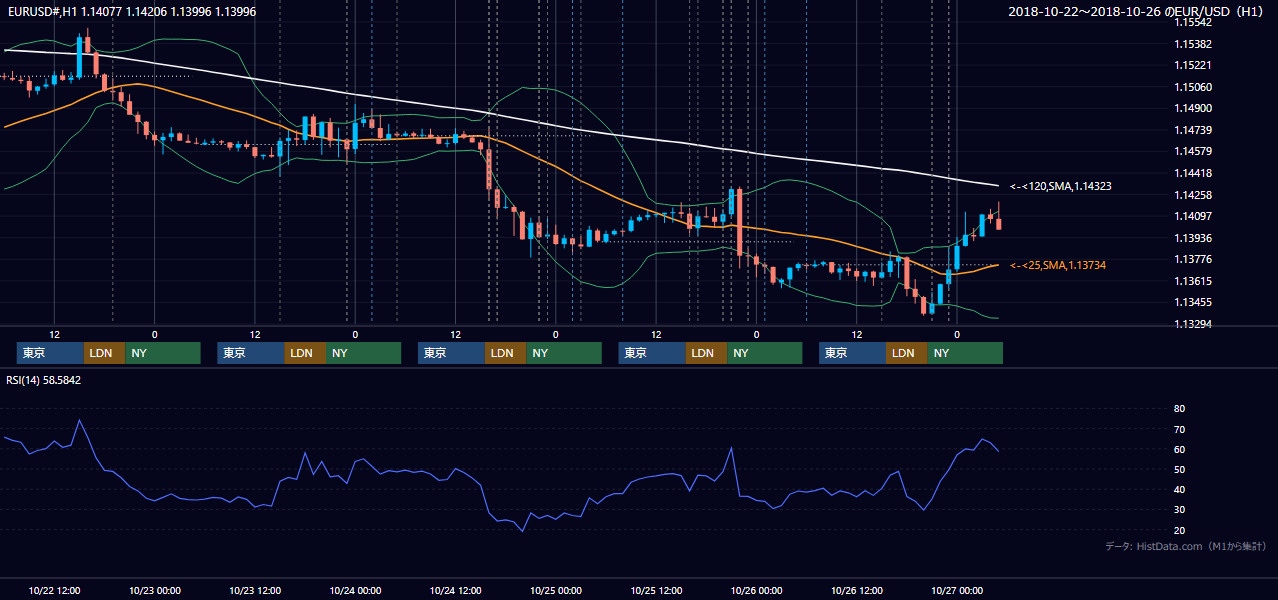
Task: Click price axis value 1.14258
Action: click(1193, 195)
